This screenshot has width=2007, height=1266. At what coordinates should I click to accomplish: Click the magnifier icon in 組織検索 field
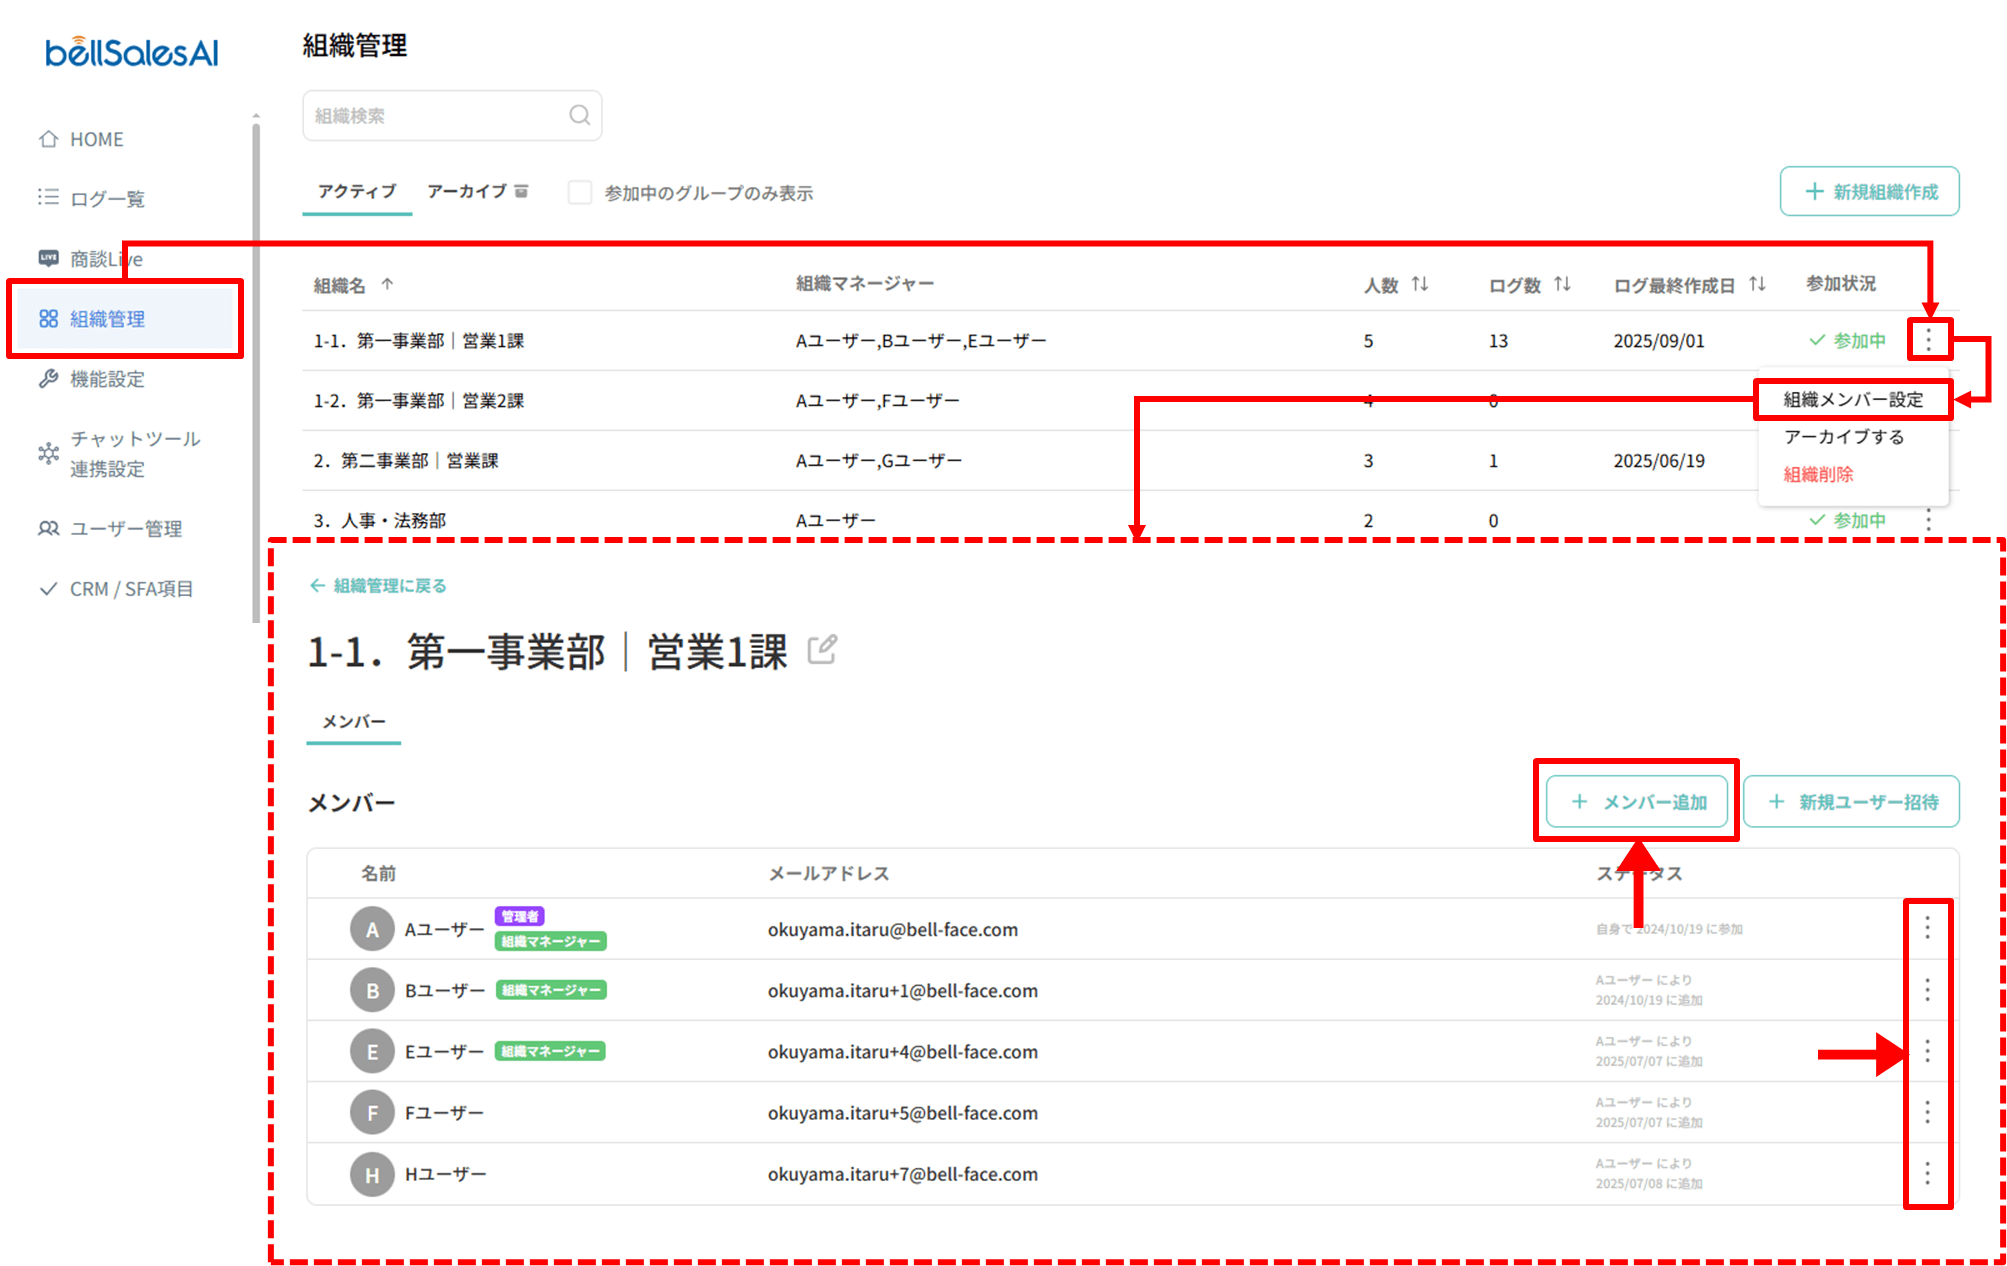pos(579,115)
